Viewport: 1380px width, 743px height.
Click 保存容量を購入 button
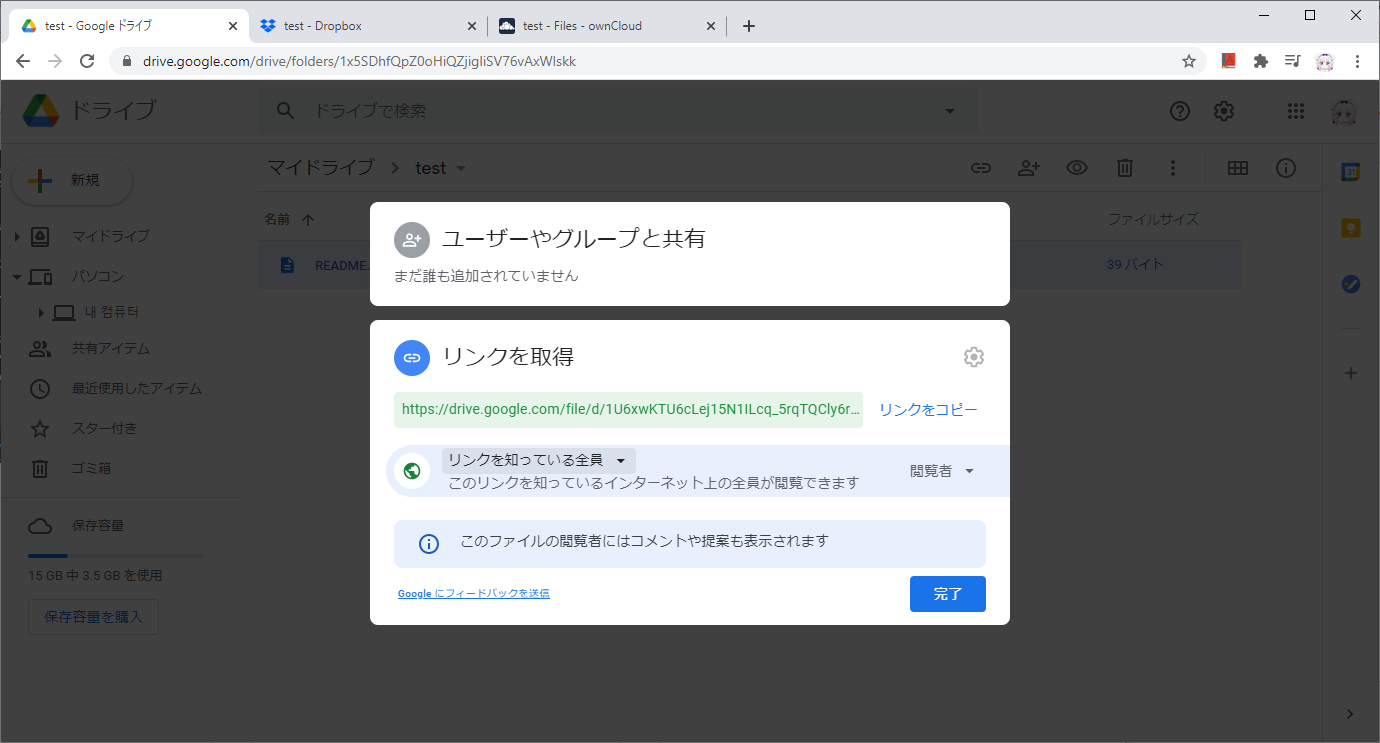click(93, 617)
